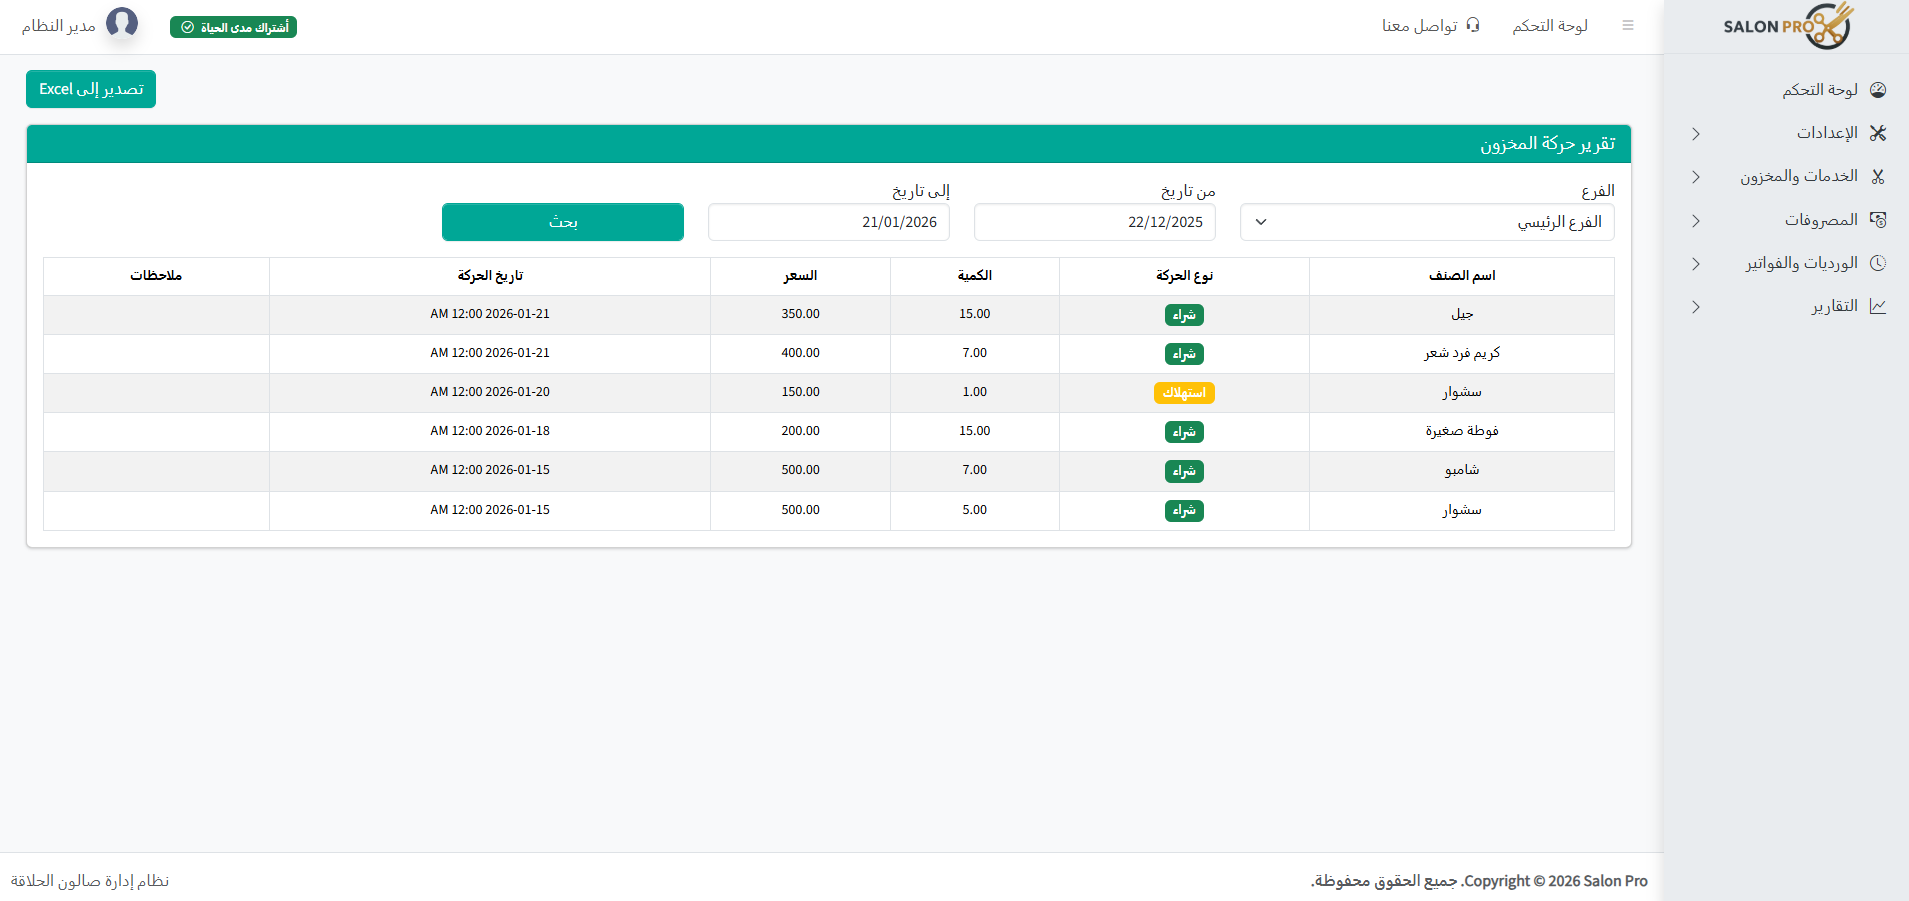
Task: Click the أشترك مدى الحياة badge
Action: click(233, 27)
